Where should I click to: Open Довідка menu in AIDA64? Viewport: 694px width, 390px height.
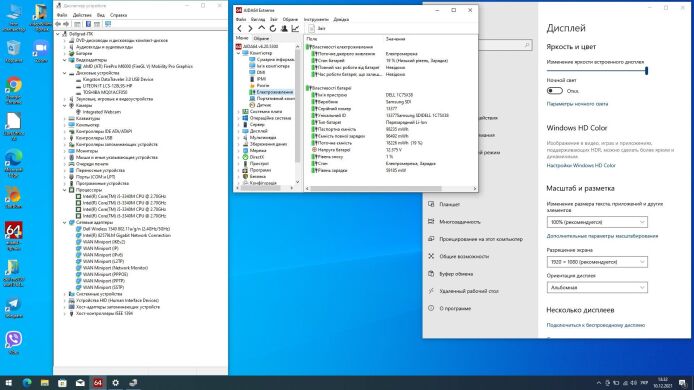tap(341, 19)
